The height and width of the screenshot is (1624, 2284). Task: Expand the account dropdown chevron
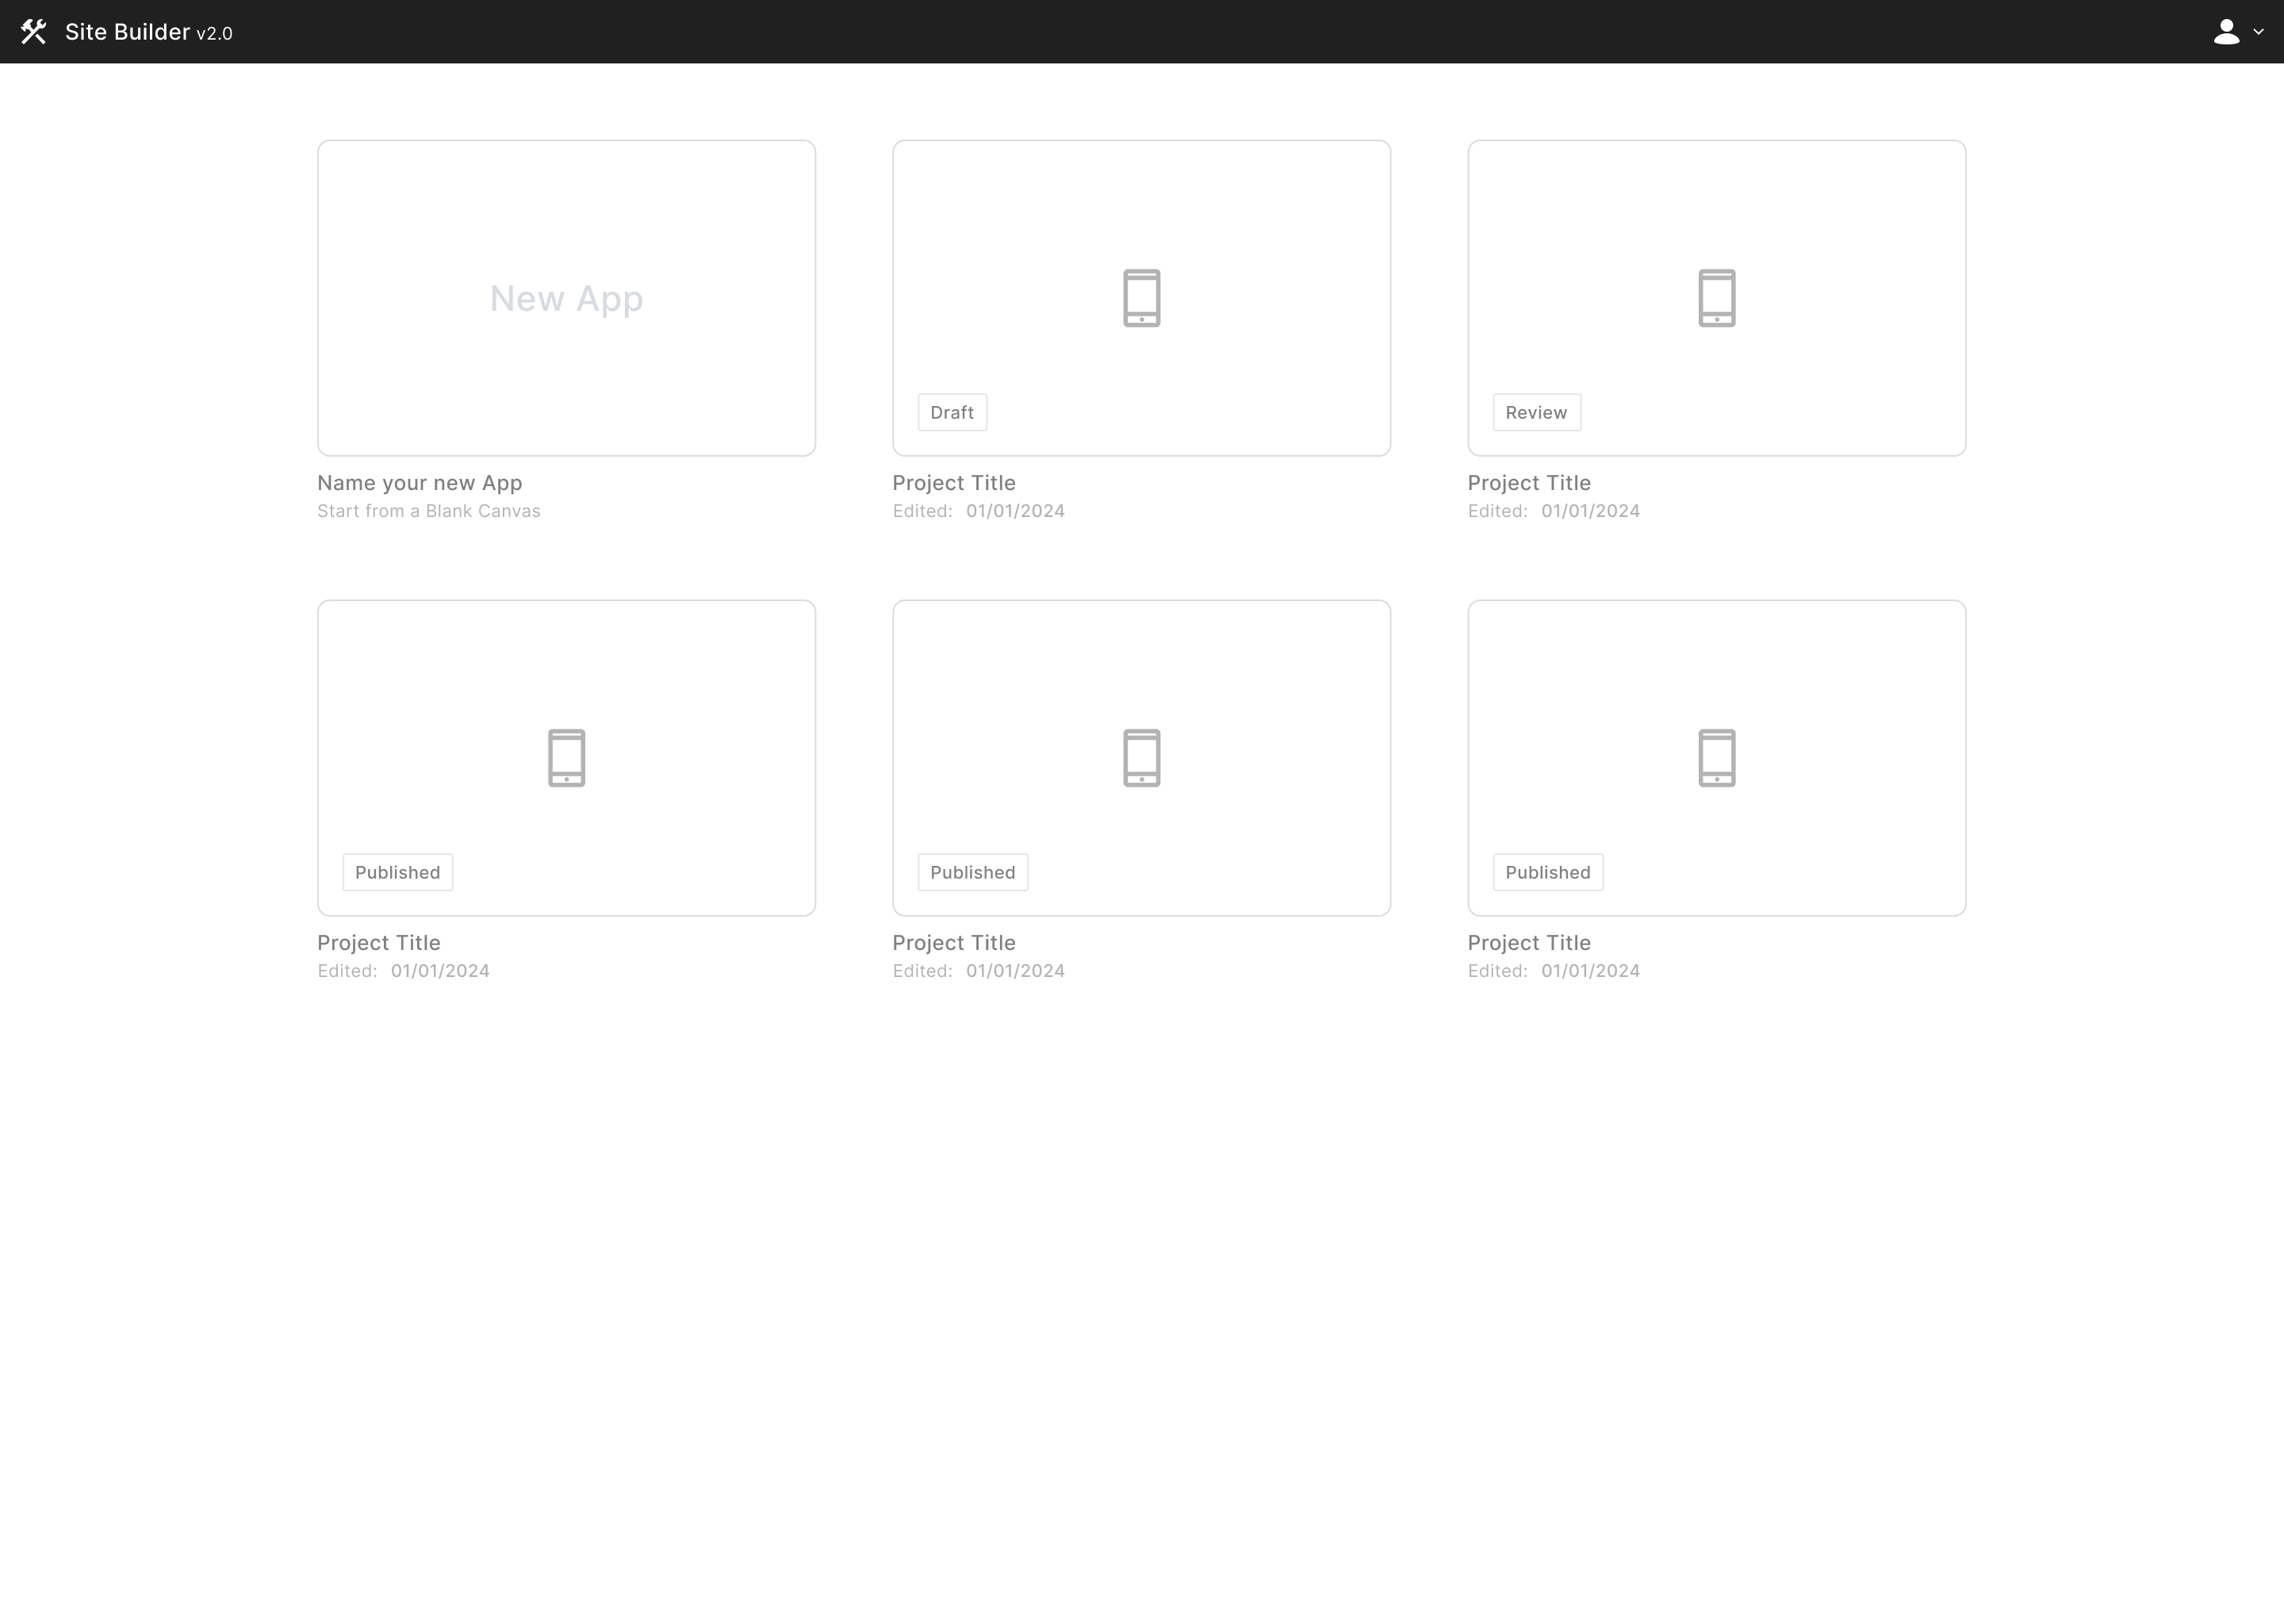2258,32
